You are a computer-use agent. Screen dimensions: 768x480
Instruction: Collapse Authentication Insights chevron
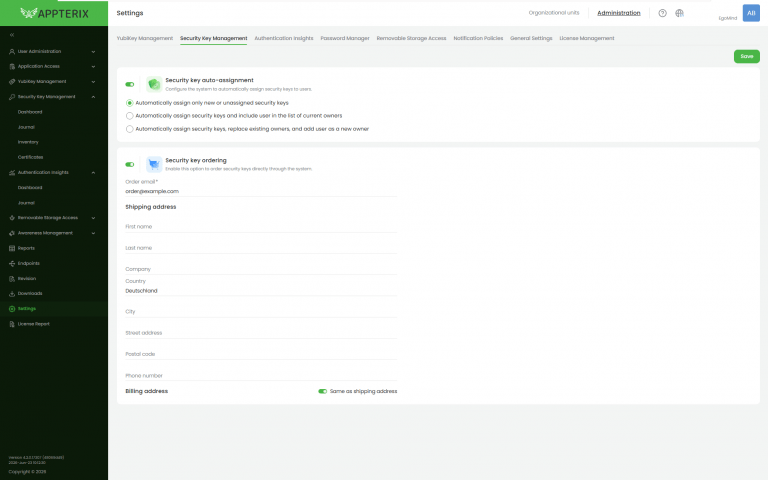(93, 172)
